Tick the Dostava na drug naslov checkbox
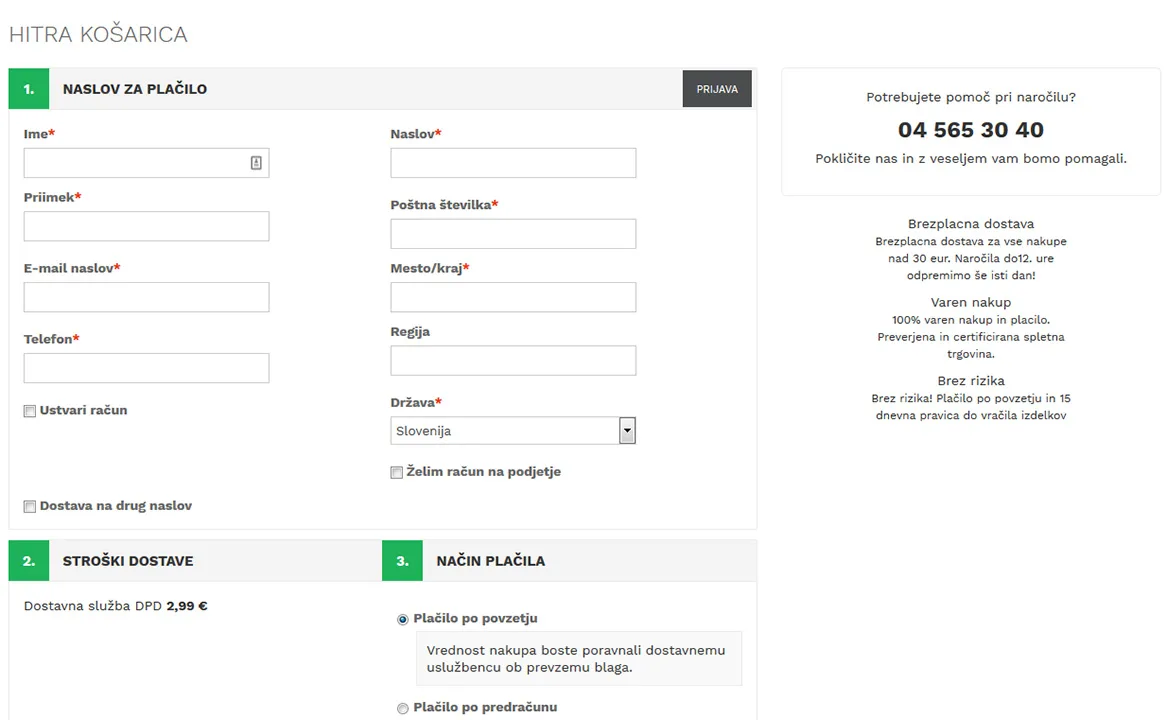The width and height of the screenshot is (1170, 720). coord(30,507)
